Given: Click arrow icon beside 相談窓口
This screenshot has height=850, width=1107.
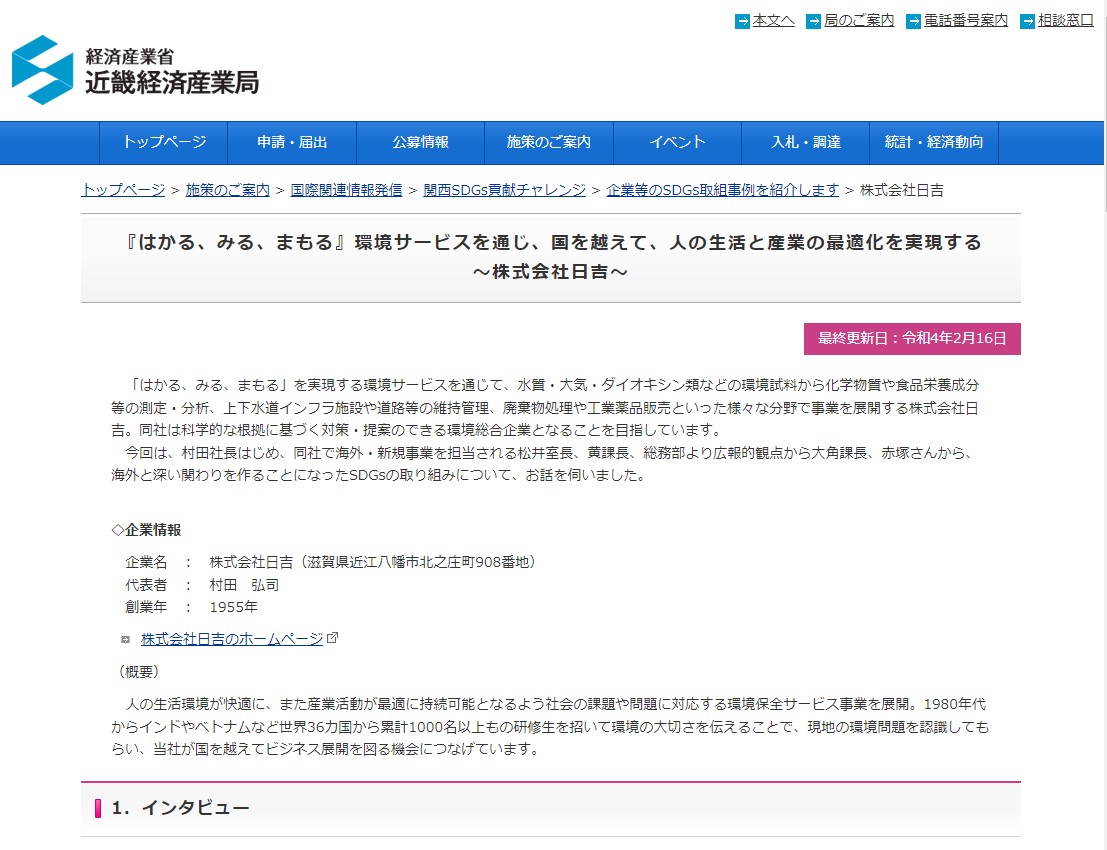Looking at the screenshot, I should 1027,21.
